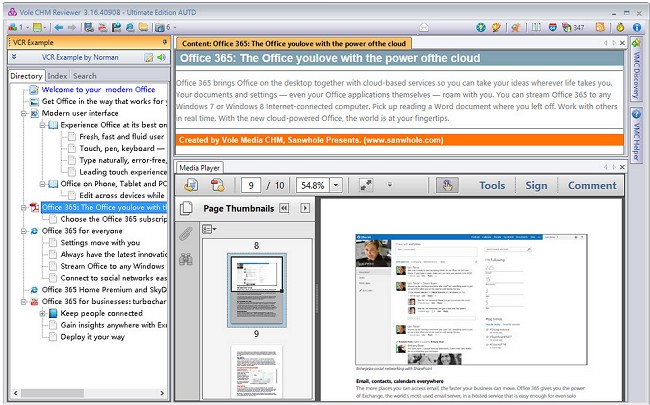
Task: Close the Content panel with the X
Action: click(622, 43)
